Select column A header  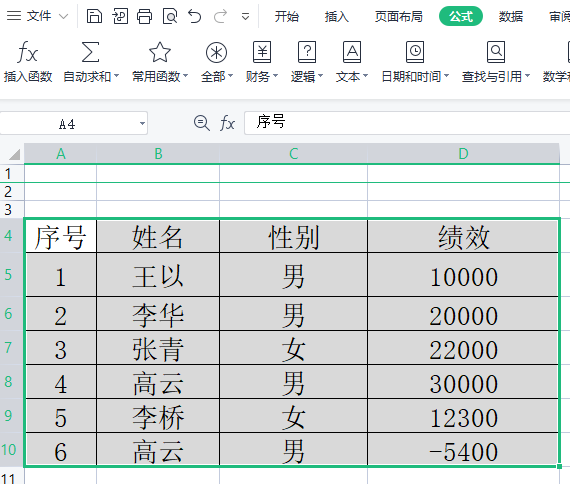tap(61, 153)
